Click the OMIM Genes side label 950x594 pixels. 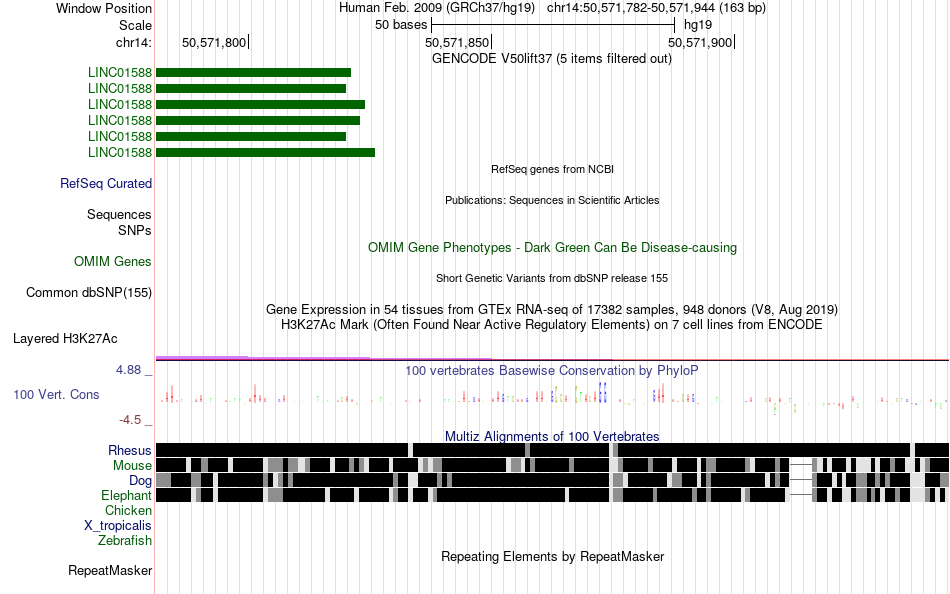[113, 262]
